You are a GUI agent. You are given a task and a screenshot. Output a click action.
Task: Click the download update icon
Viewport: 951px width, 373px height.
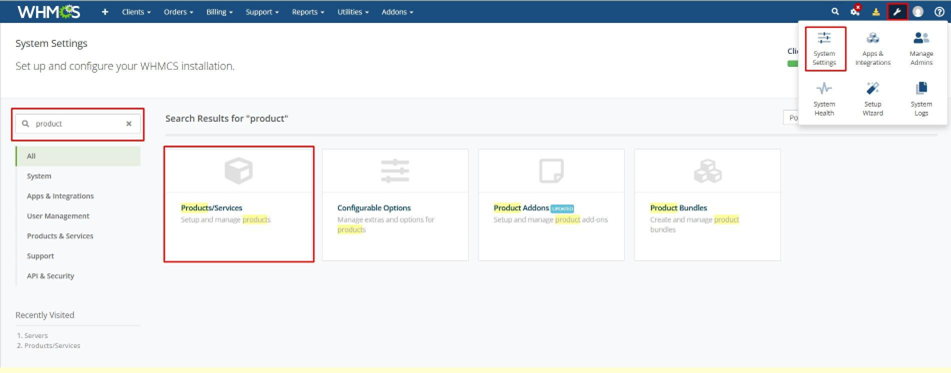pyautogui.click(x=876, y=12)
